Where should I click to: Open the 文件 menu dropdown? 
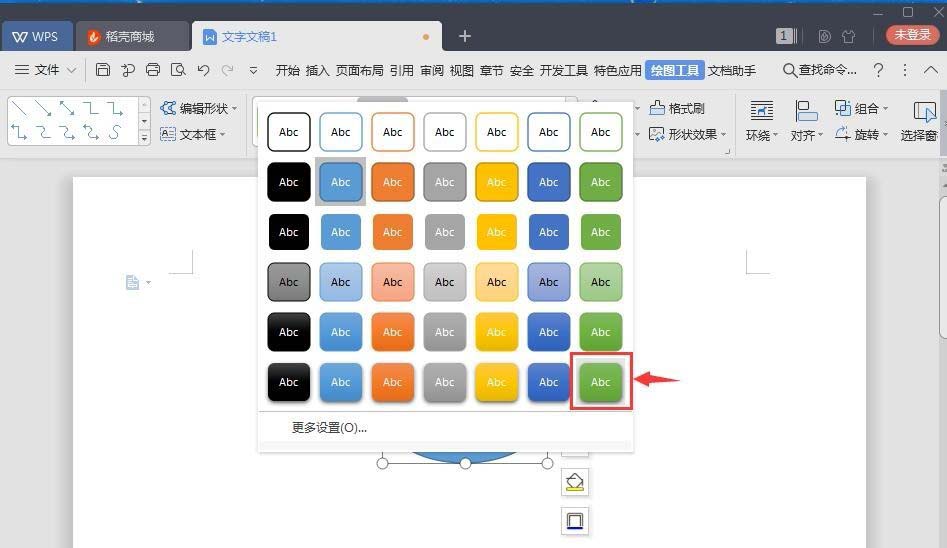[45, 70]
